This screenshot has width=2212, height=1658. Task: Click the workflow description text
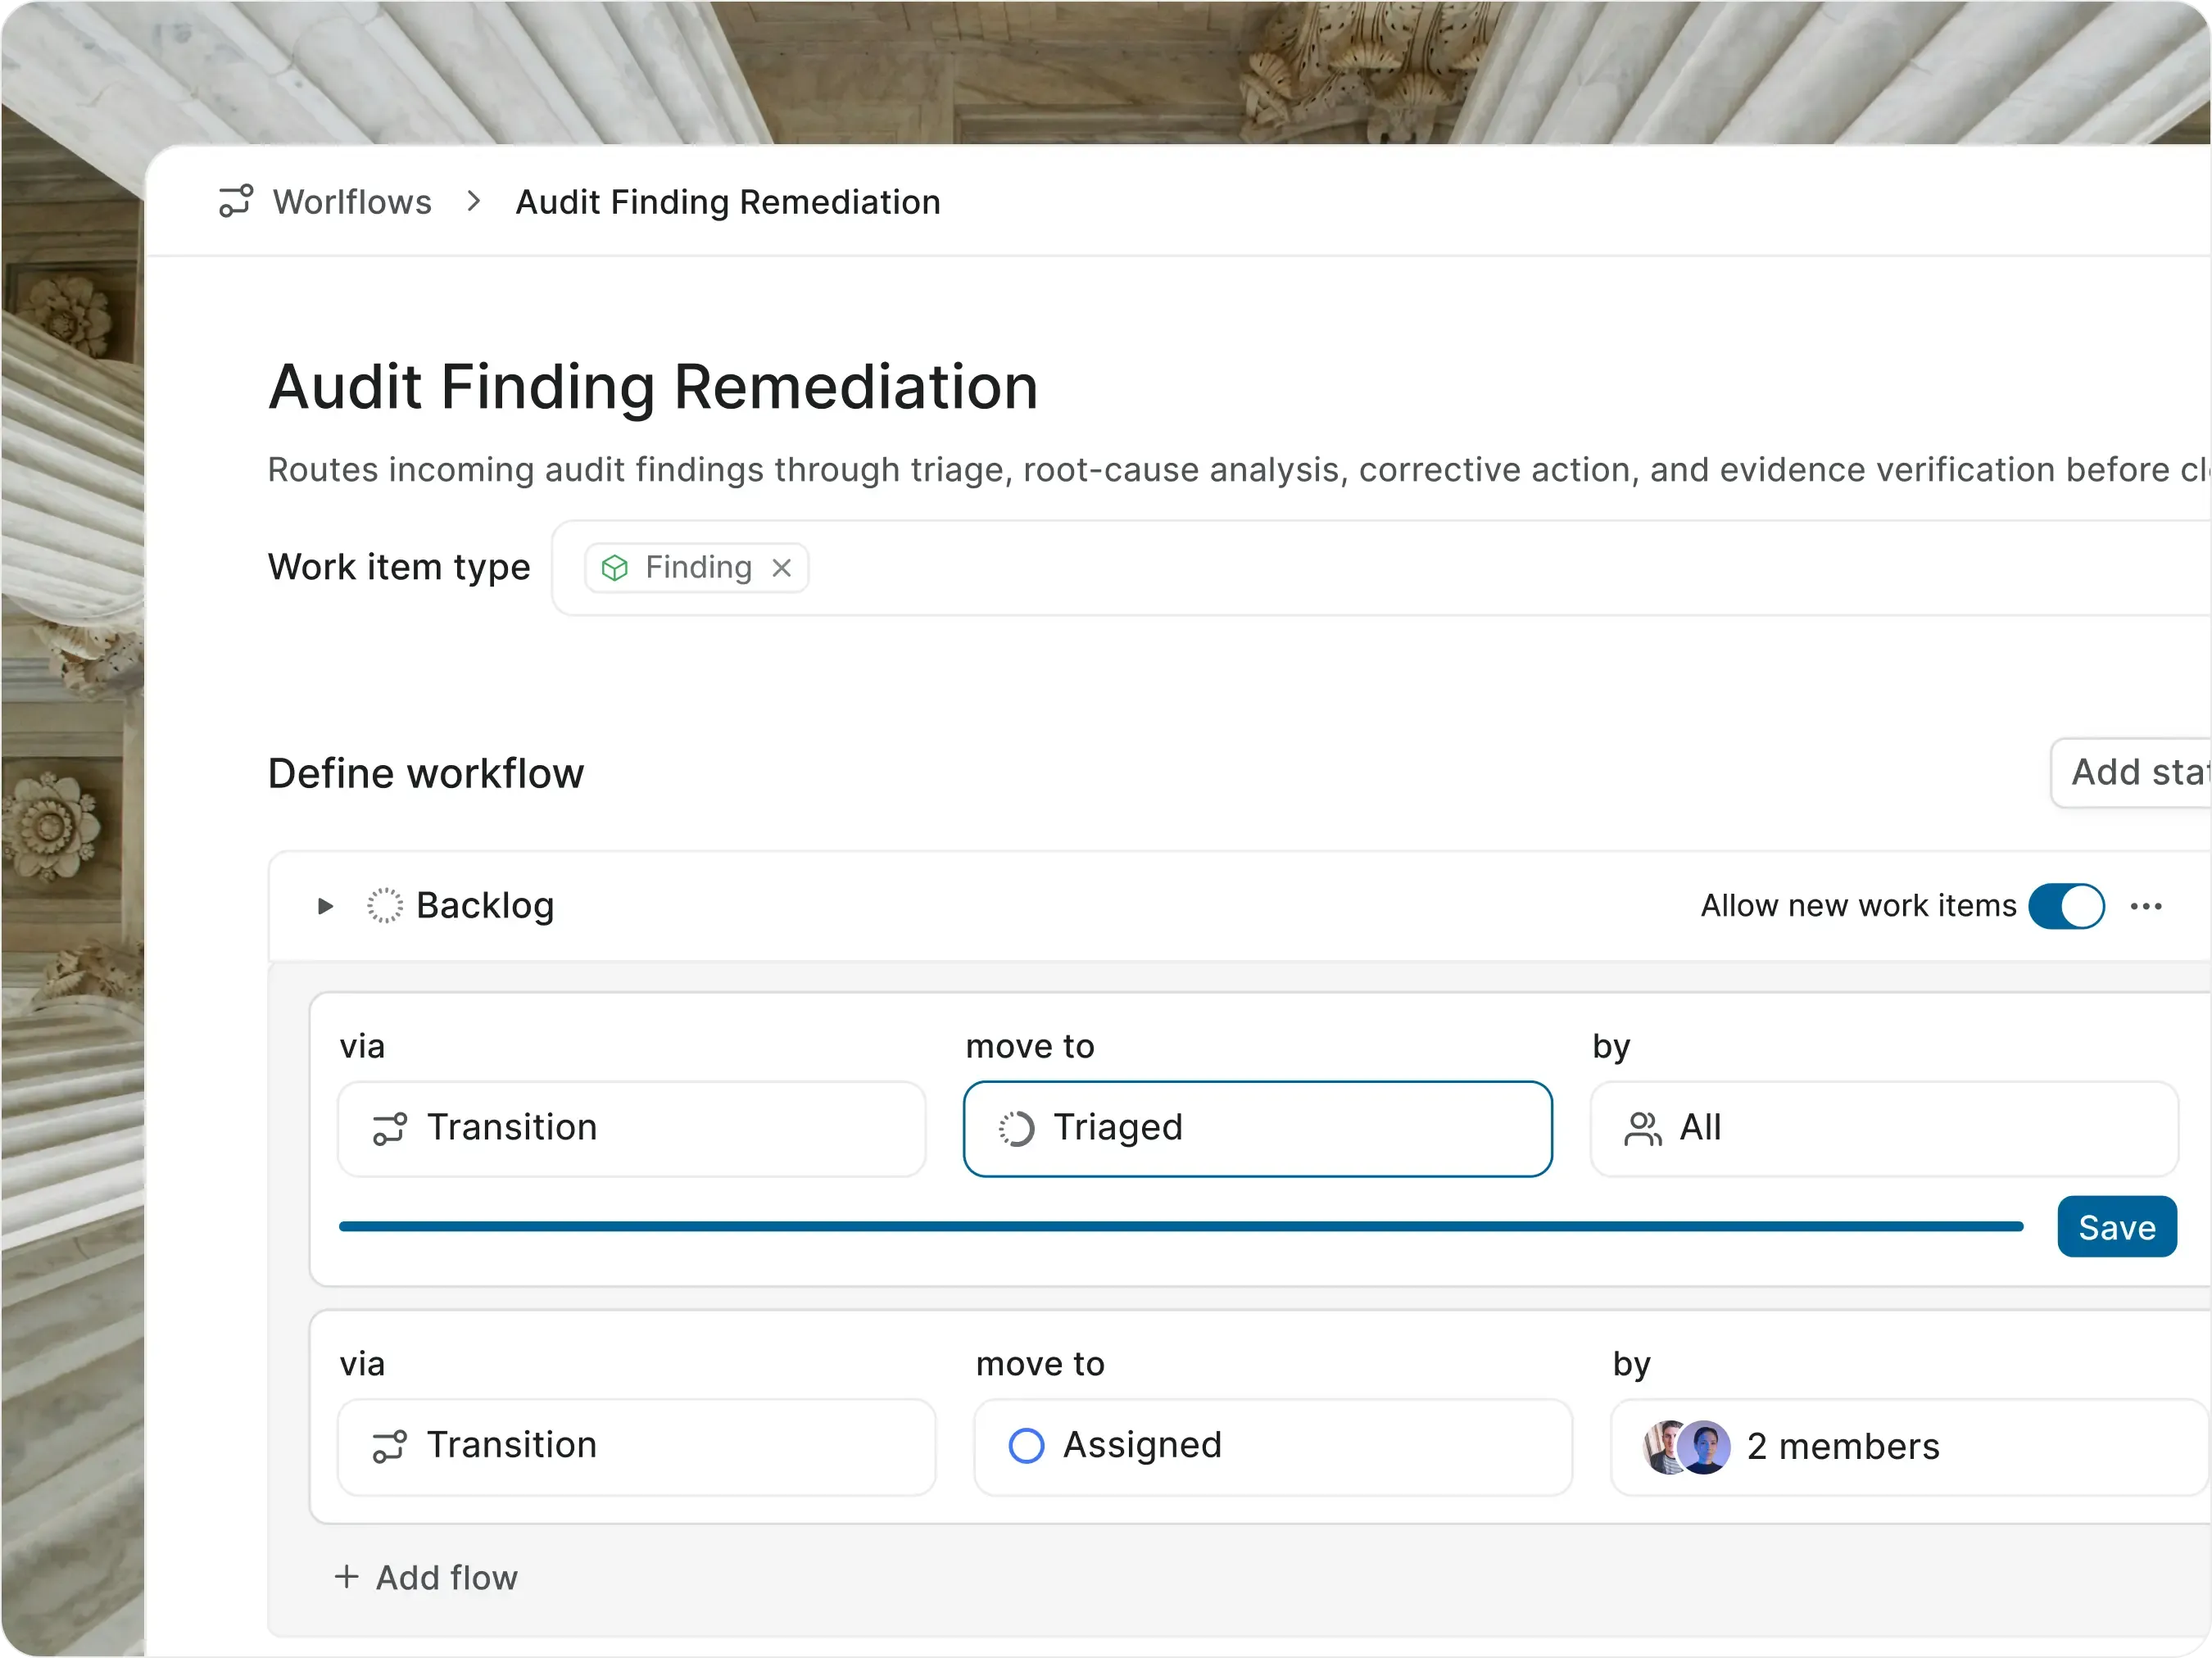click(x=1239, y=469)
